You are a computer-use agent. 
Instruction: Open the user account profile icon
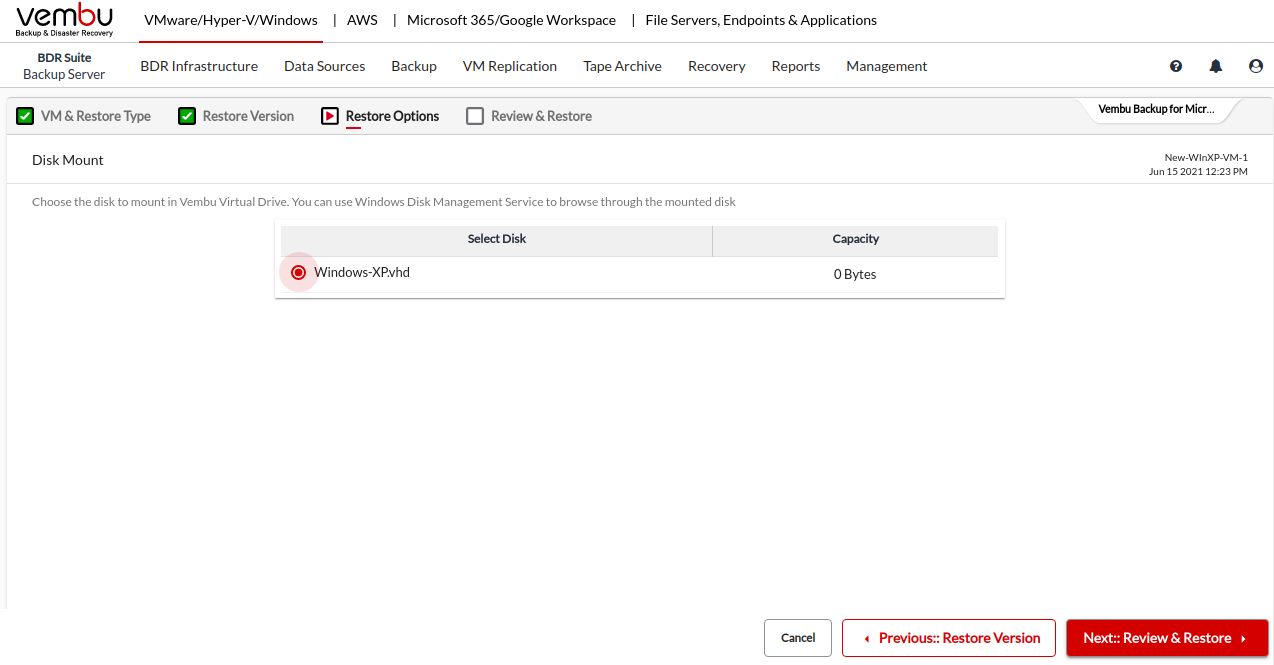click(1256, 66)
